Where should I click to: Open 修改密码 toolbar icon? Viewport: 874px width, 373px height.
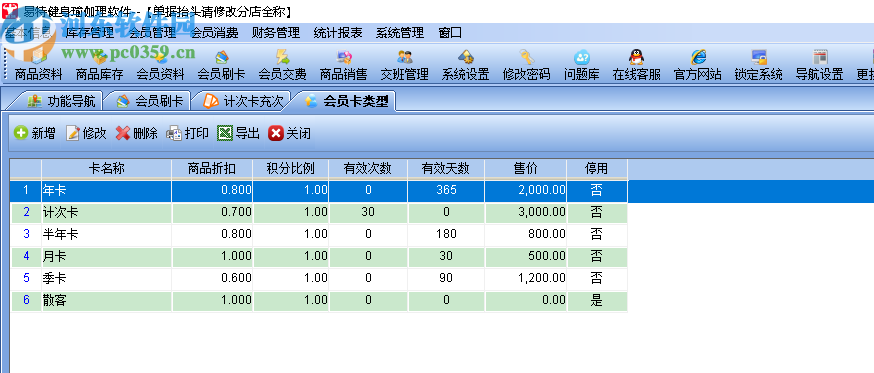click(x=526, y=65)
